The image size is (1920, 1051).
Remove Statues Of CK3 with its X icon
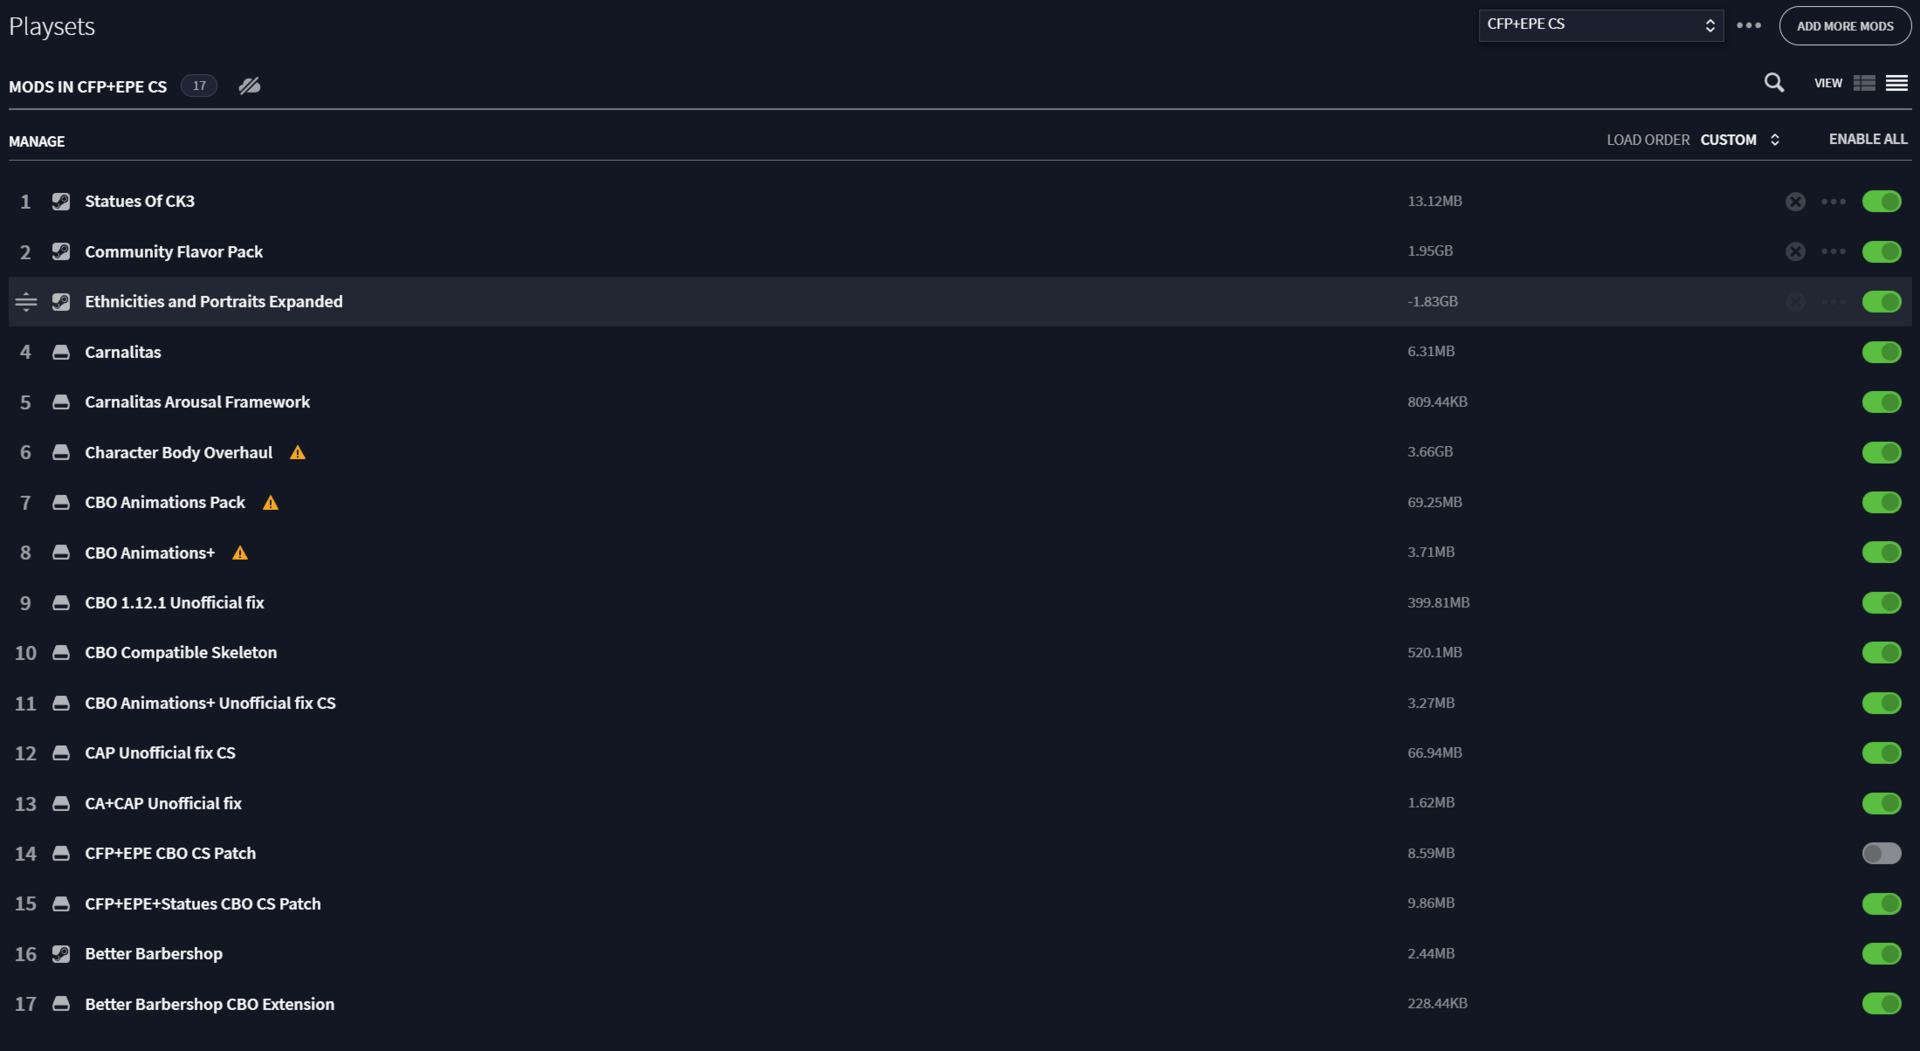coord(1796,202)
